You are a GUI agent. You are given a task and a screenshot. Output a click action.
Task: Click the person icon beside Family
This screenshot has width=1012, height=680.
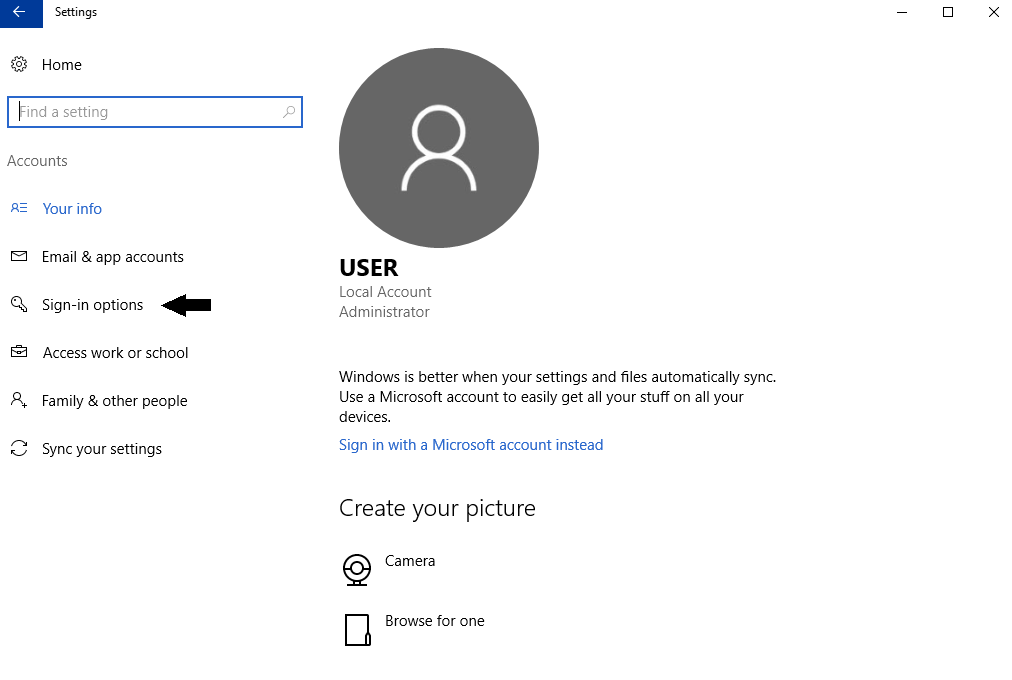click(19, 401)
